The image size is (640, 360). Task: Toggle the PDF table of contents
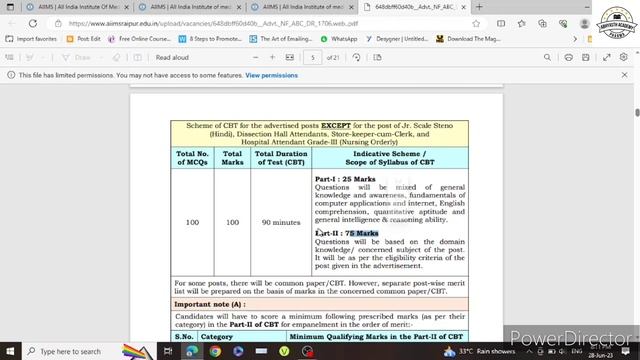pyautogui.click(x=9, y=58)
